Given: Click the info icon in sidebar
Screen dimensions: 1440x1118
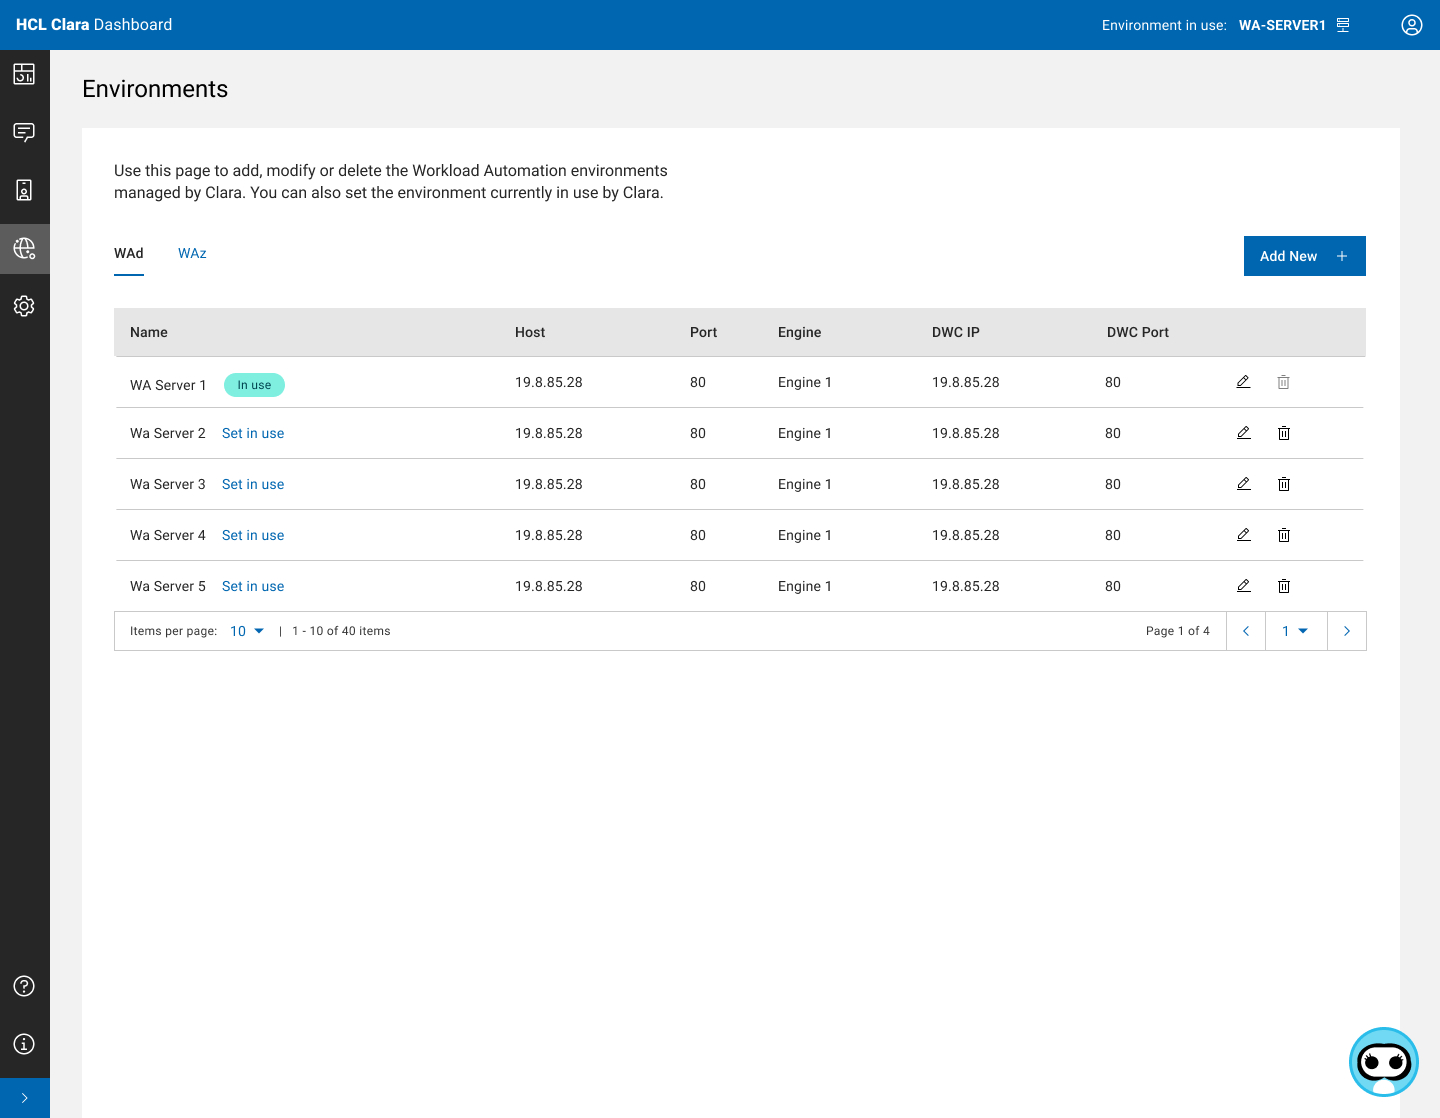Looking at the screenshot, I should click(24, 1044).
